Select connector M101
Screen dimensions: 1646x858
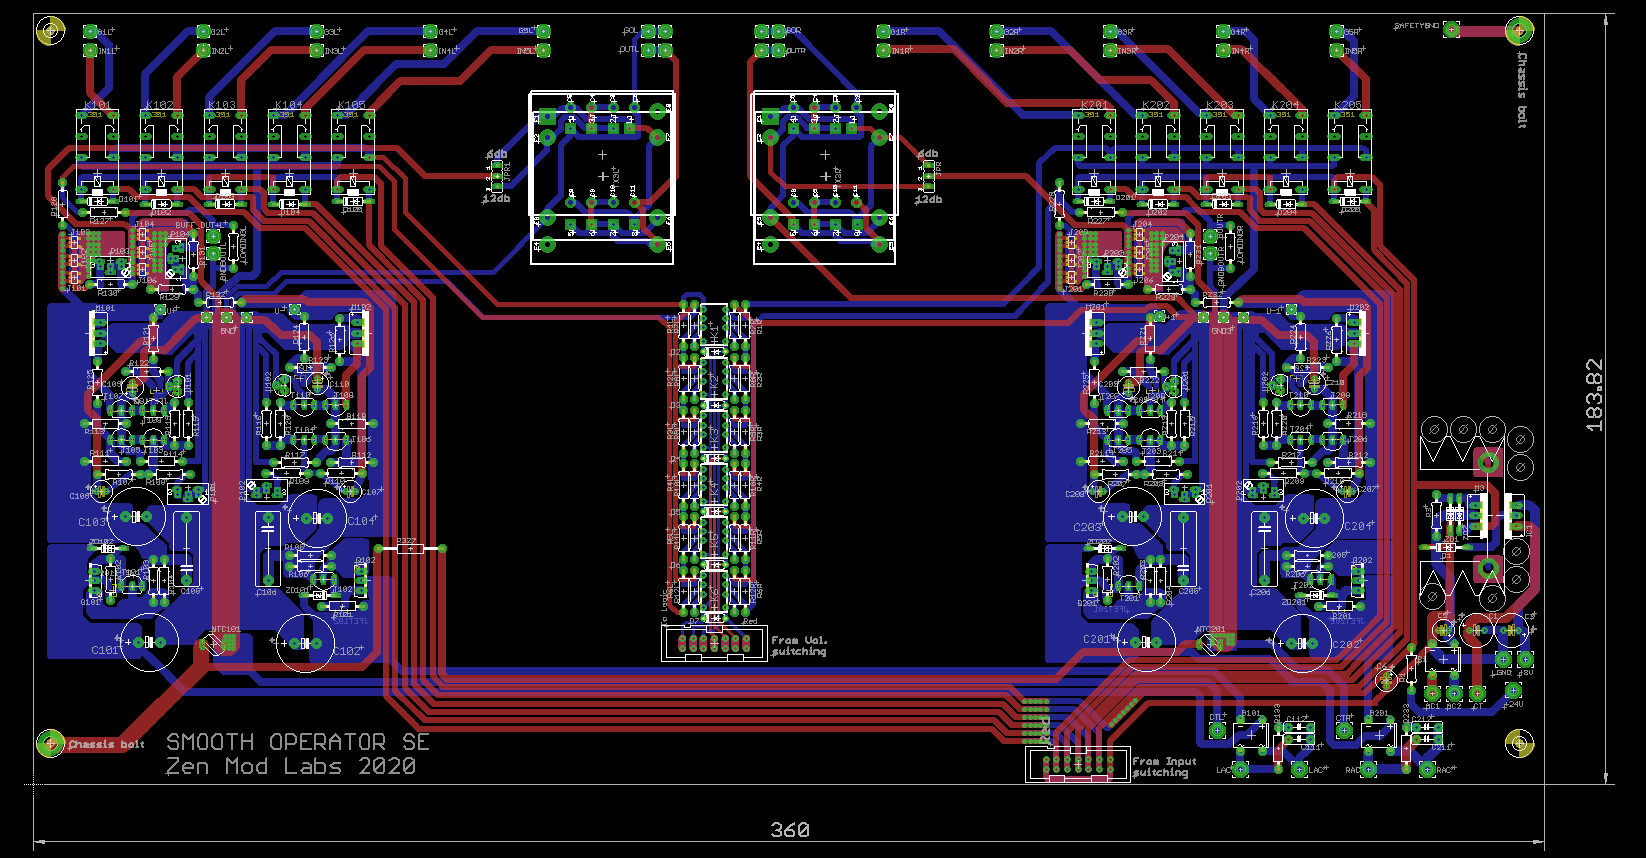click(99, 332)
